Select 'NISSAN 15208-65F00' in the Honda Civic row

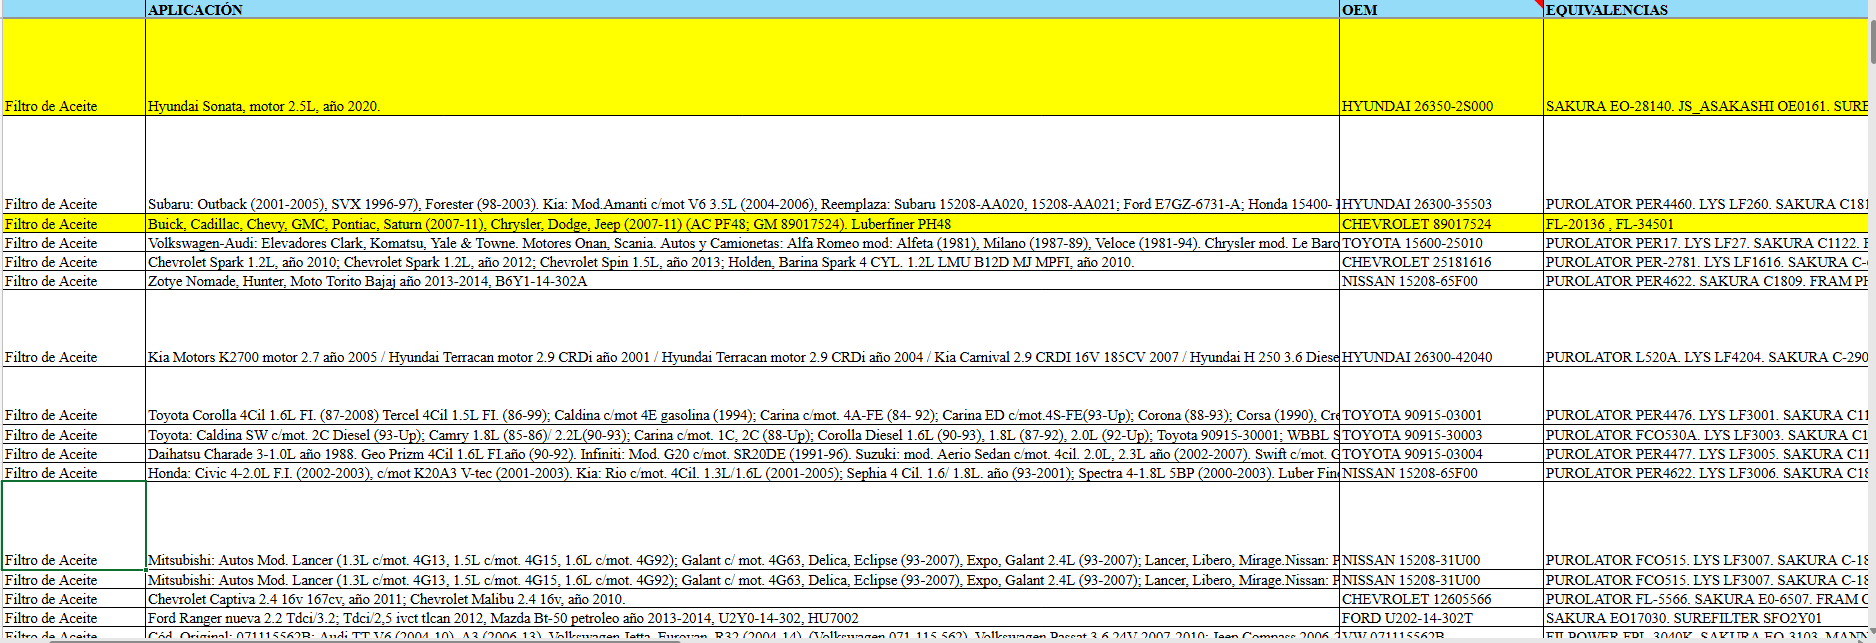pos(1441,473)
